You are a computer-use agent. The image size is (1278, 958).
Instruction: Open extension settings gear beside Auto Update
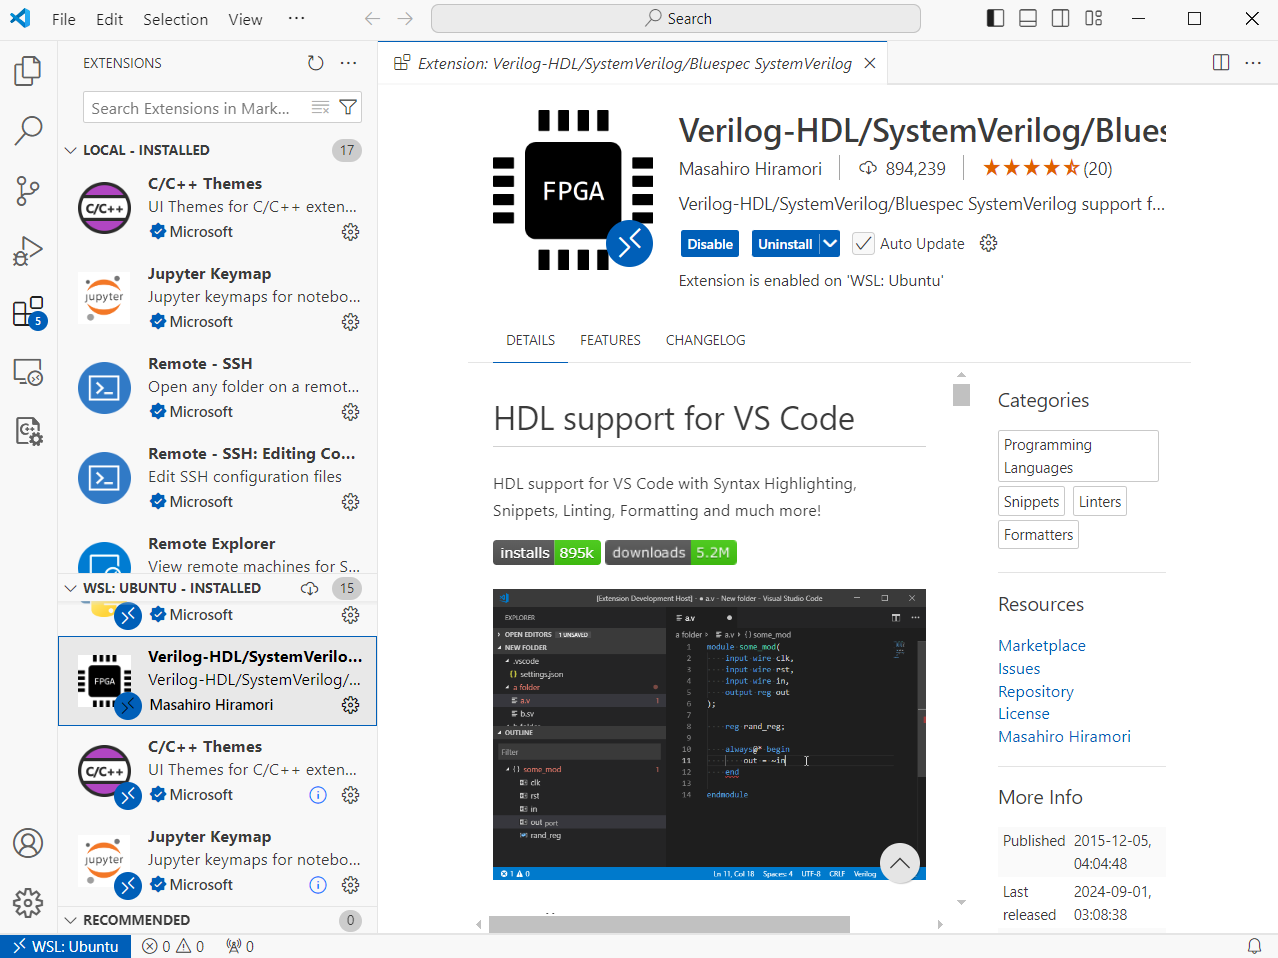coord(989,243)
